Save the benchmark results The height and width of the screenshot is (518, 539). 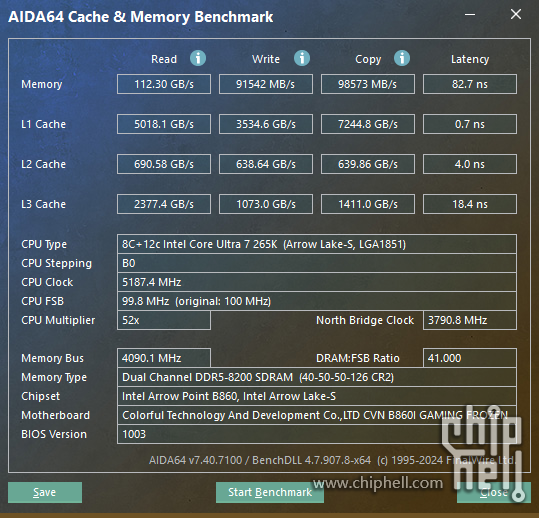point(45,492)
